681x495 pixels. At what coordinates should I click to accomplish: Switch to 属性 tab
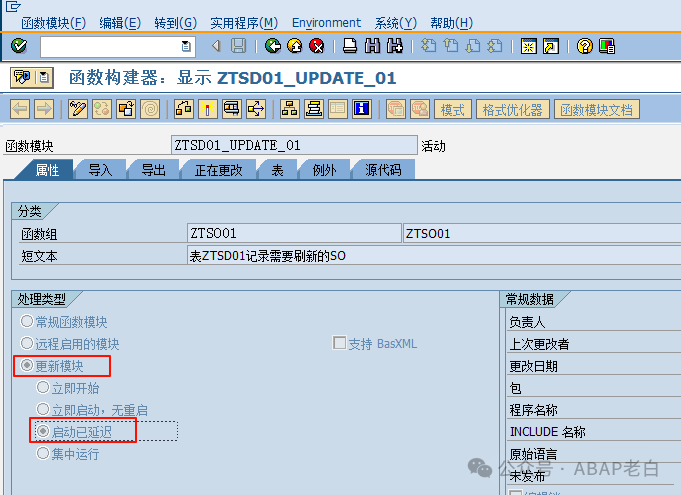click(47, 170)
